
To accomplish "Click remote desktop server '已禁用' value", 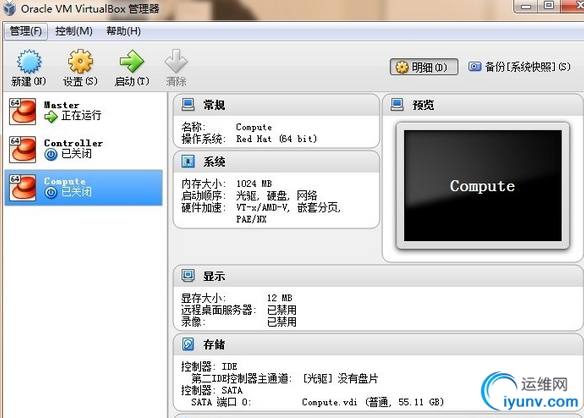I will coord(282,310).
